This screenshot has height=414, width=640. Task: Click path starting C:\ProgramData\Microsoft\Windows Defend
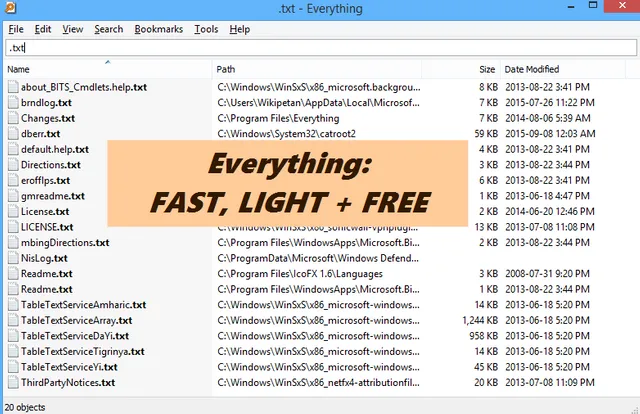coord(318,258)
